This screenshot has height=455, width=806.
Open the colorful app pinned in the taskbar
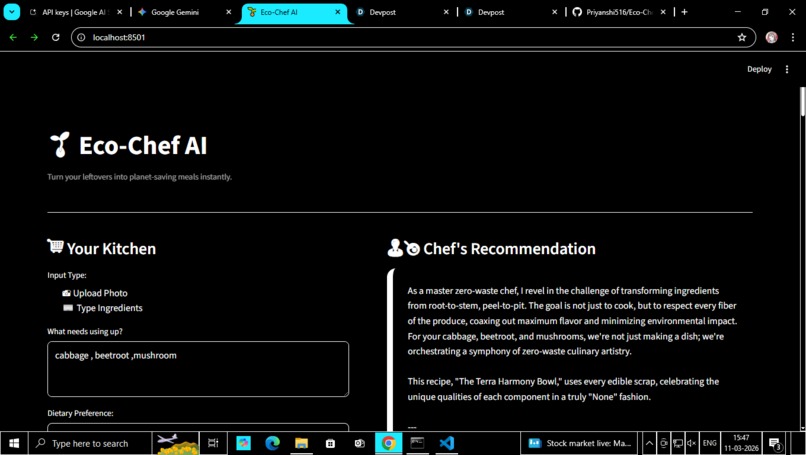click(243, 443)
